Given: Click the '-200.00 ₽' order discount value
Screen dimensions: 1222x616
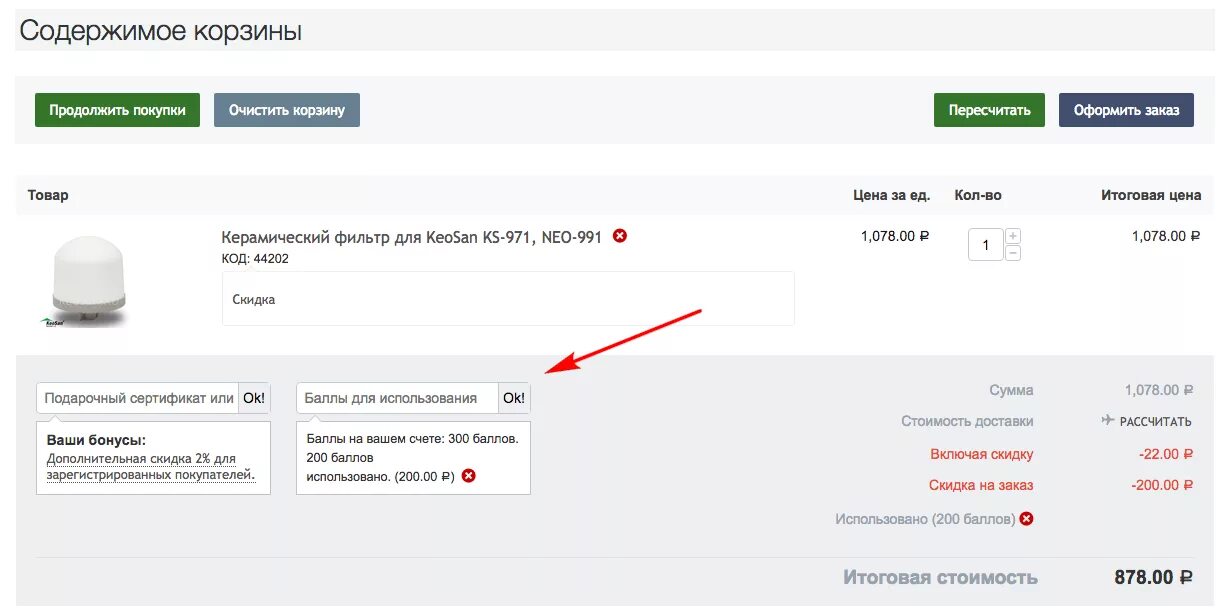Looking at the screenshot, I should 1162,485.
